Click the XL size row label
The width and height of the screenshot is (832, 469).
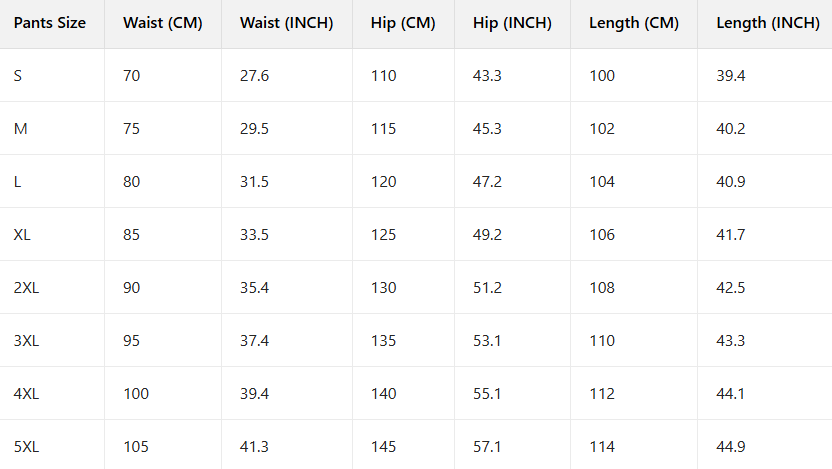tap(22, 235)
